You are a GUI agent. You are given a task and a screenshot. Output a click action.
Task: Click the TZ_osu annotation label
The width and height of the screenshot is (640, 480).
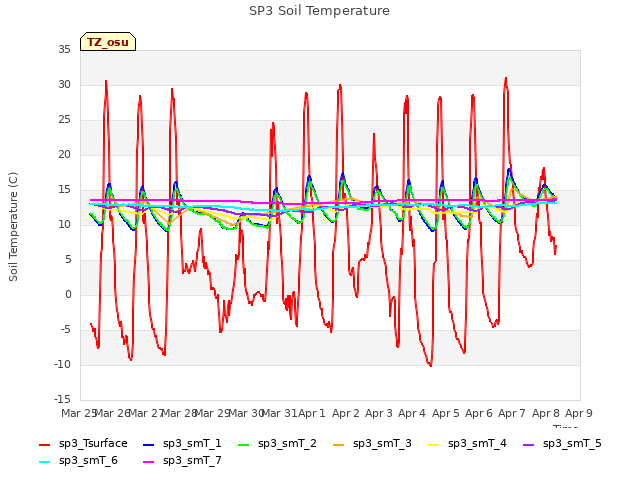[x=108, y=42]
